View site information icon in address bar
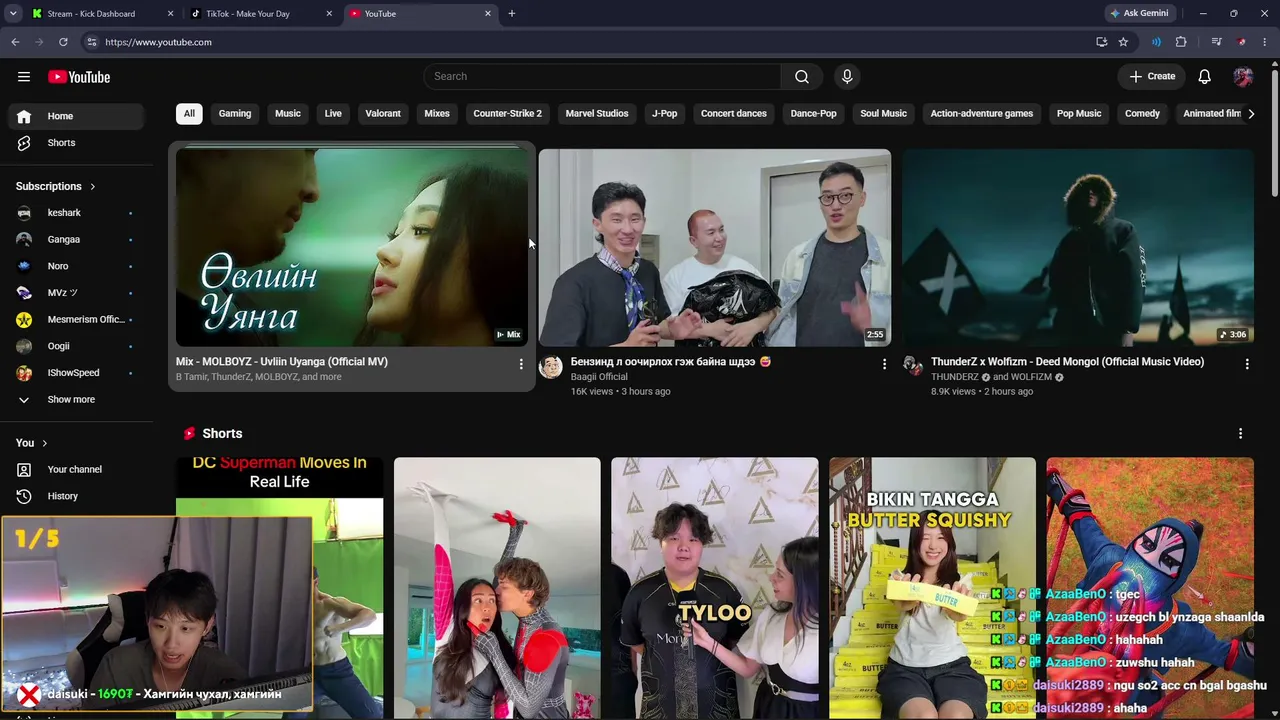Screen dimensions: 1280x720 click(91, 42)
